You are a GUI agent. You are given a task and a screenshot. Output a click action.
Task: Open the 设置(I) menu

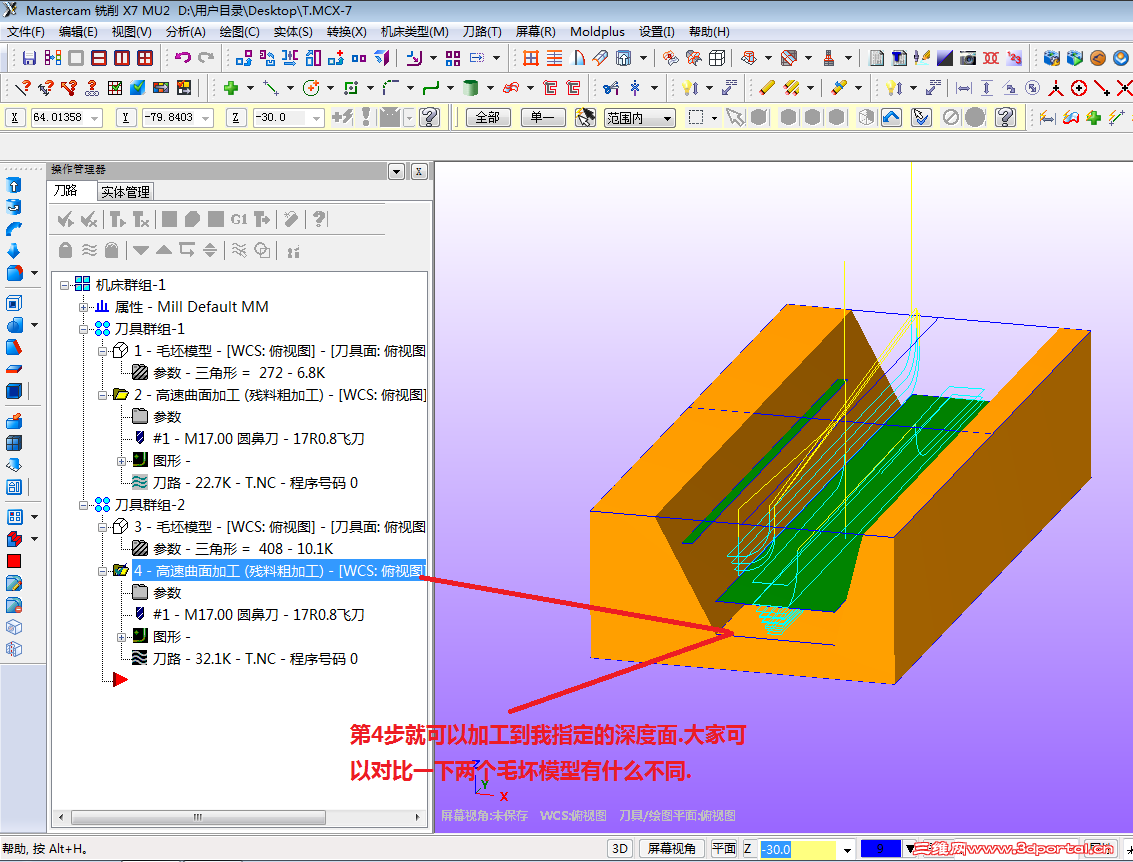tap(656, 32)
